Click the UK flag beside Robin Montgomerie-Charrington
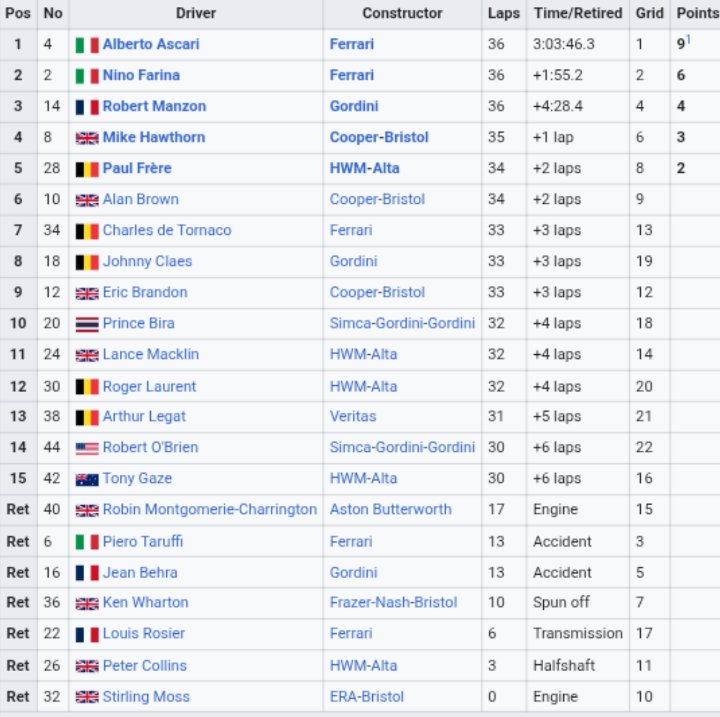Viewport: 720px width, 717px height. click(87, 510)
